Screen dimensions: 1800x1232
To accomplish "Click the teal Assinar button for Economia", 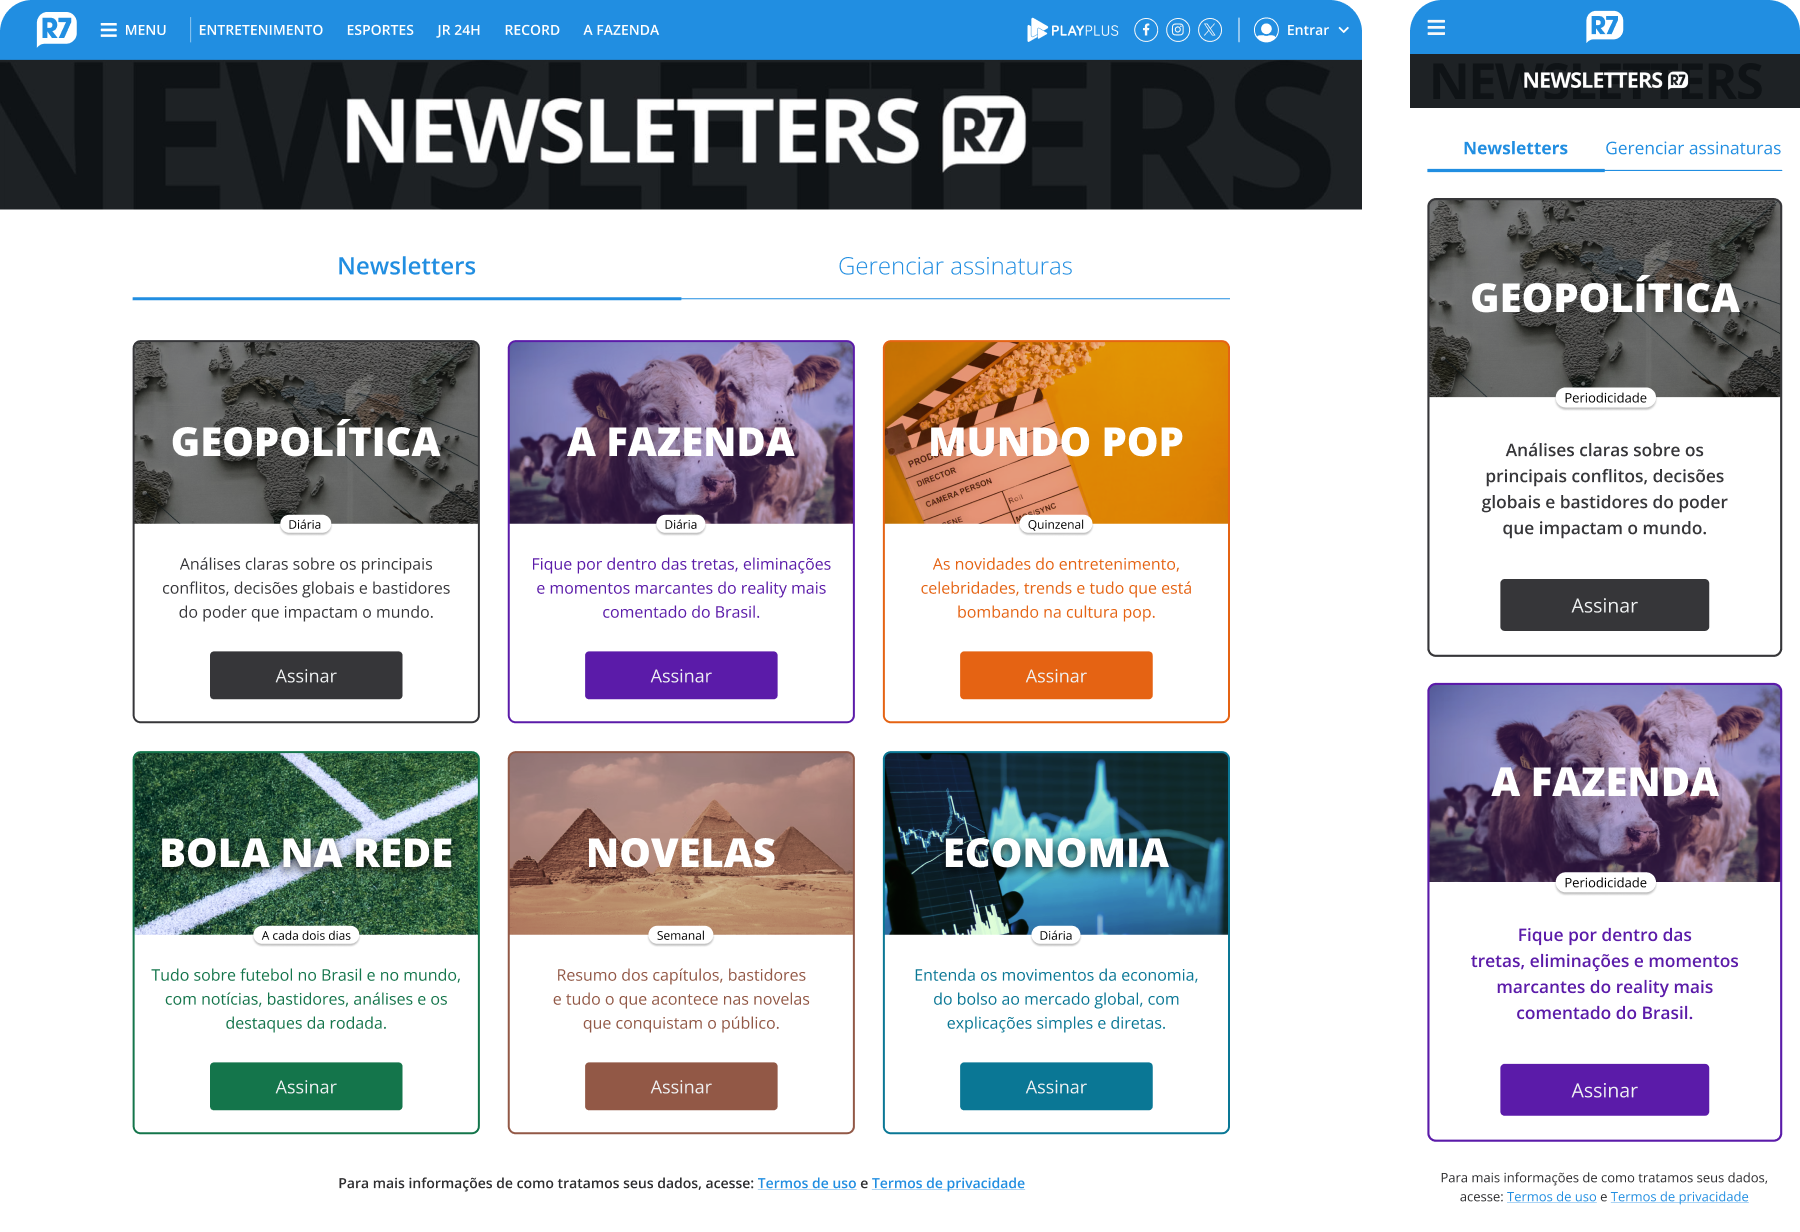I will coord(1056,1086).
